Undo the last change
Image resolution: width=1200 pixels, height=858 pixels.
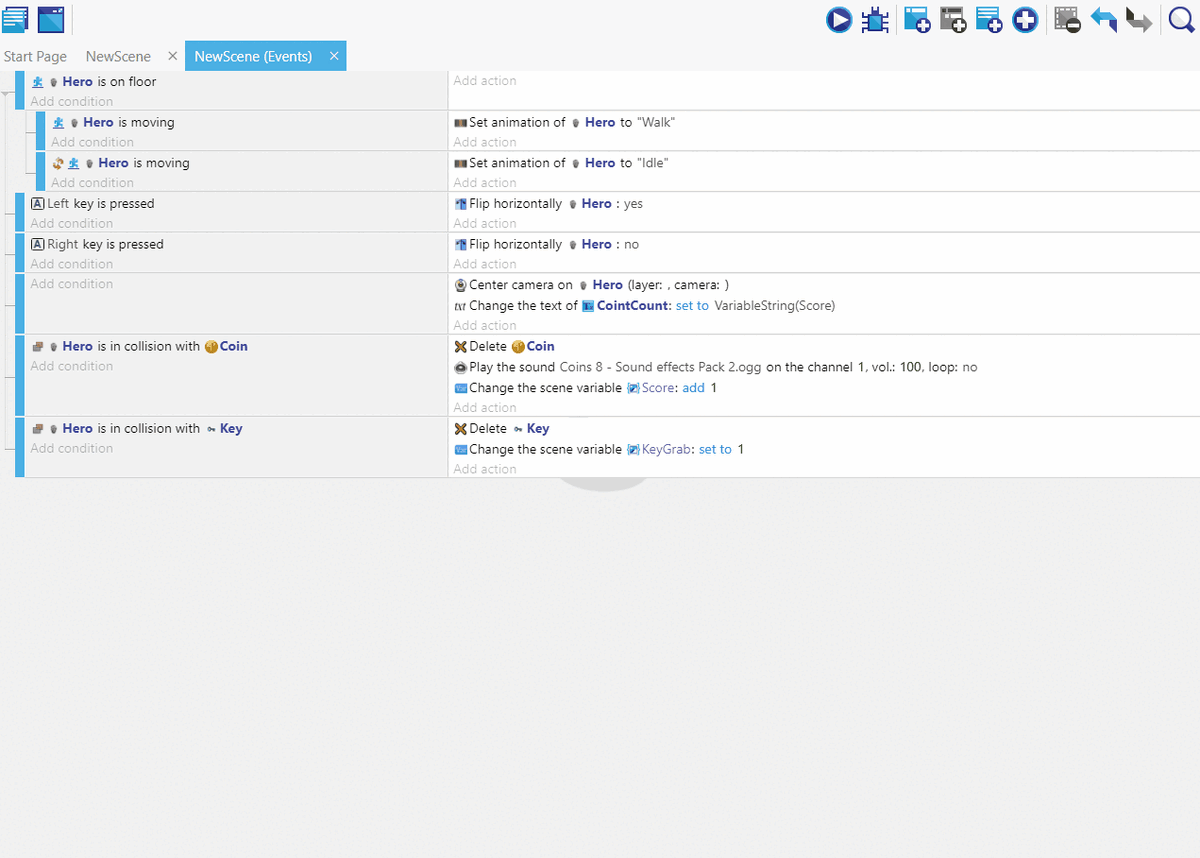click(x=1104, y=19)
